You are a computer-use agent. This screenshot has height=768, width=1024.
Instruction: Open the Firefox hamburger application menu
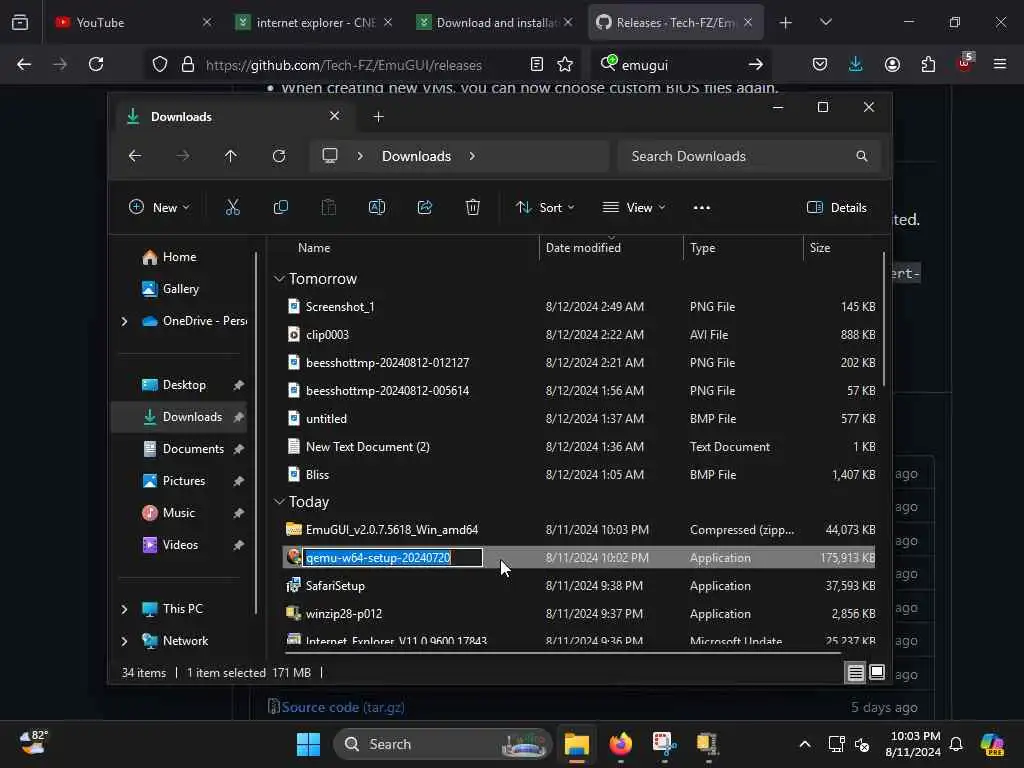click(x=1000, y=64)
